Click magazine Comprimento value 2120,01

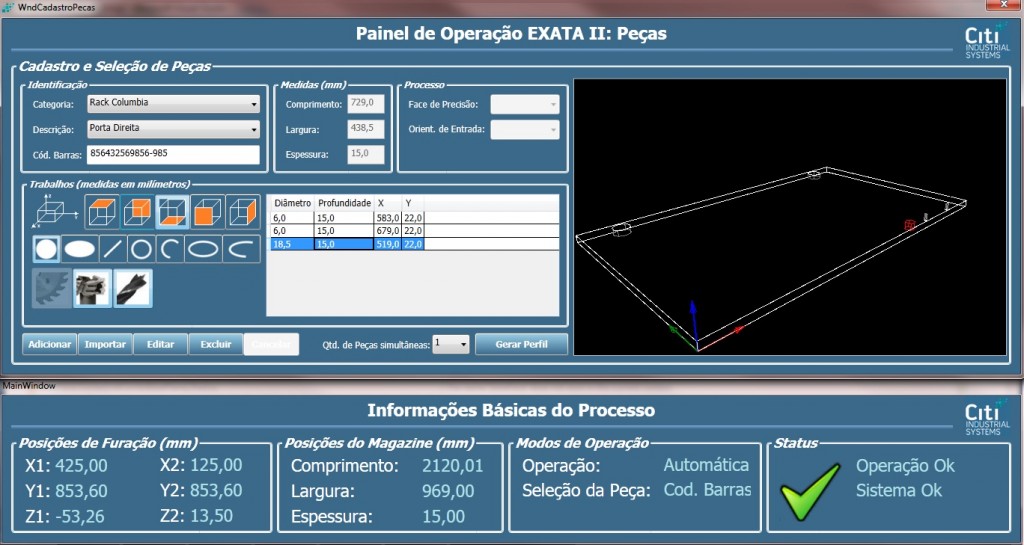pyautogui.click(x=453, y=466)
